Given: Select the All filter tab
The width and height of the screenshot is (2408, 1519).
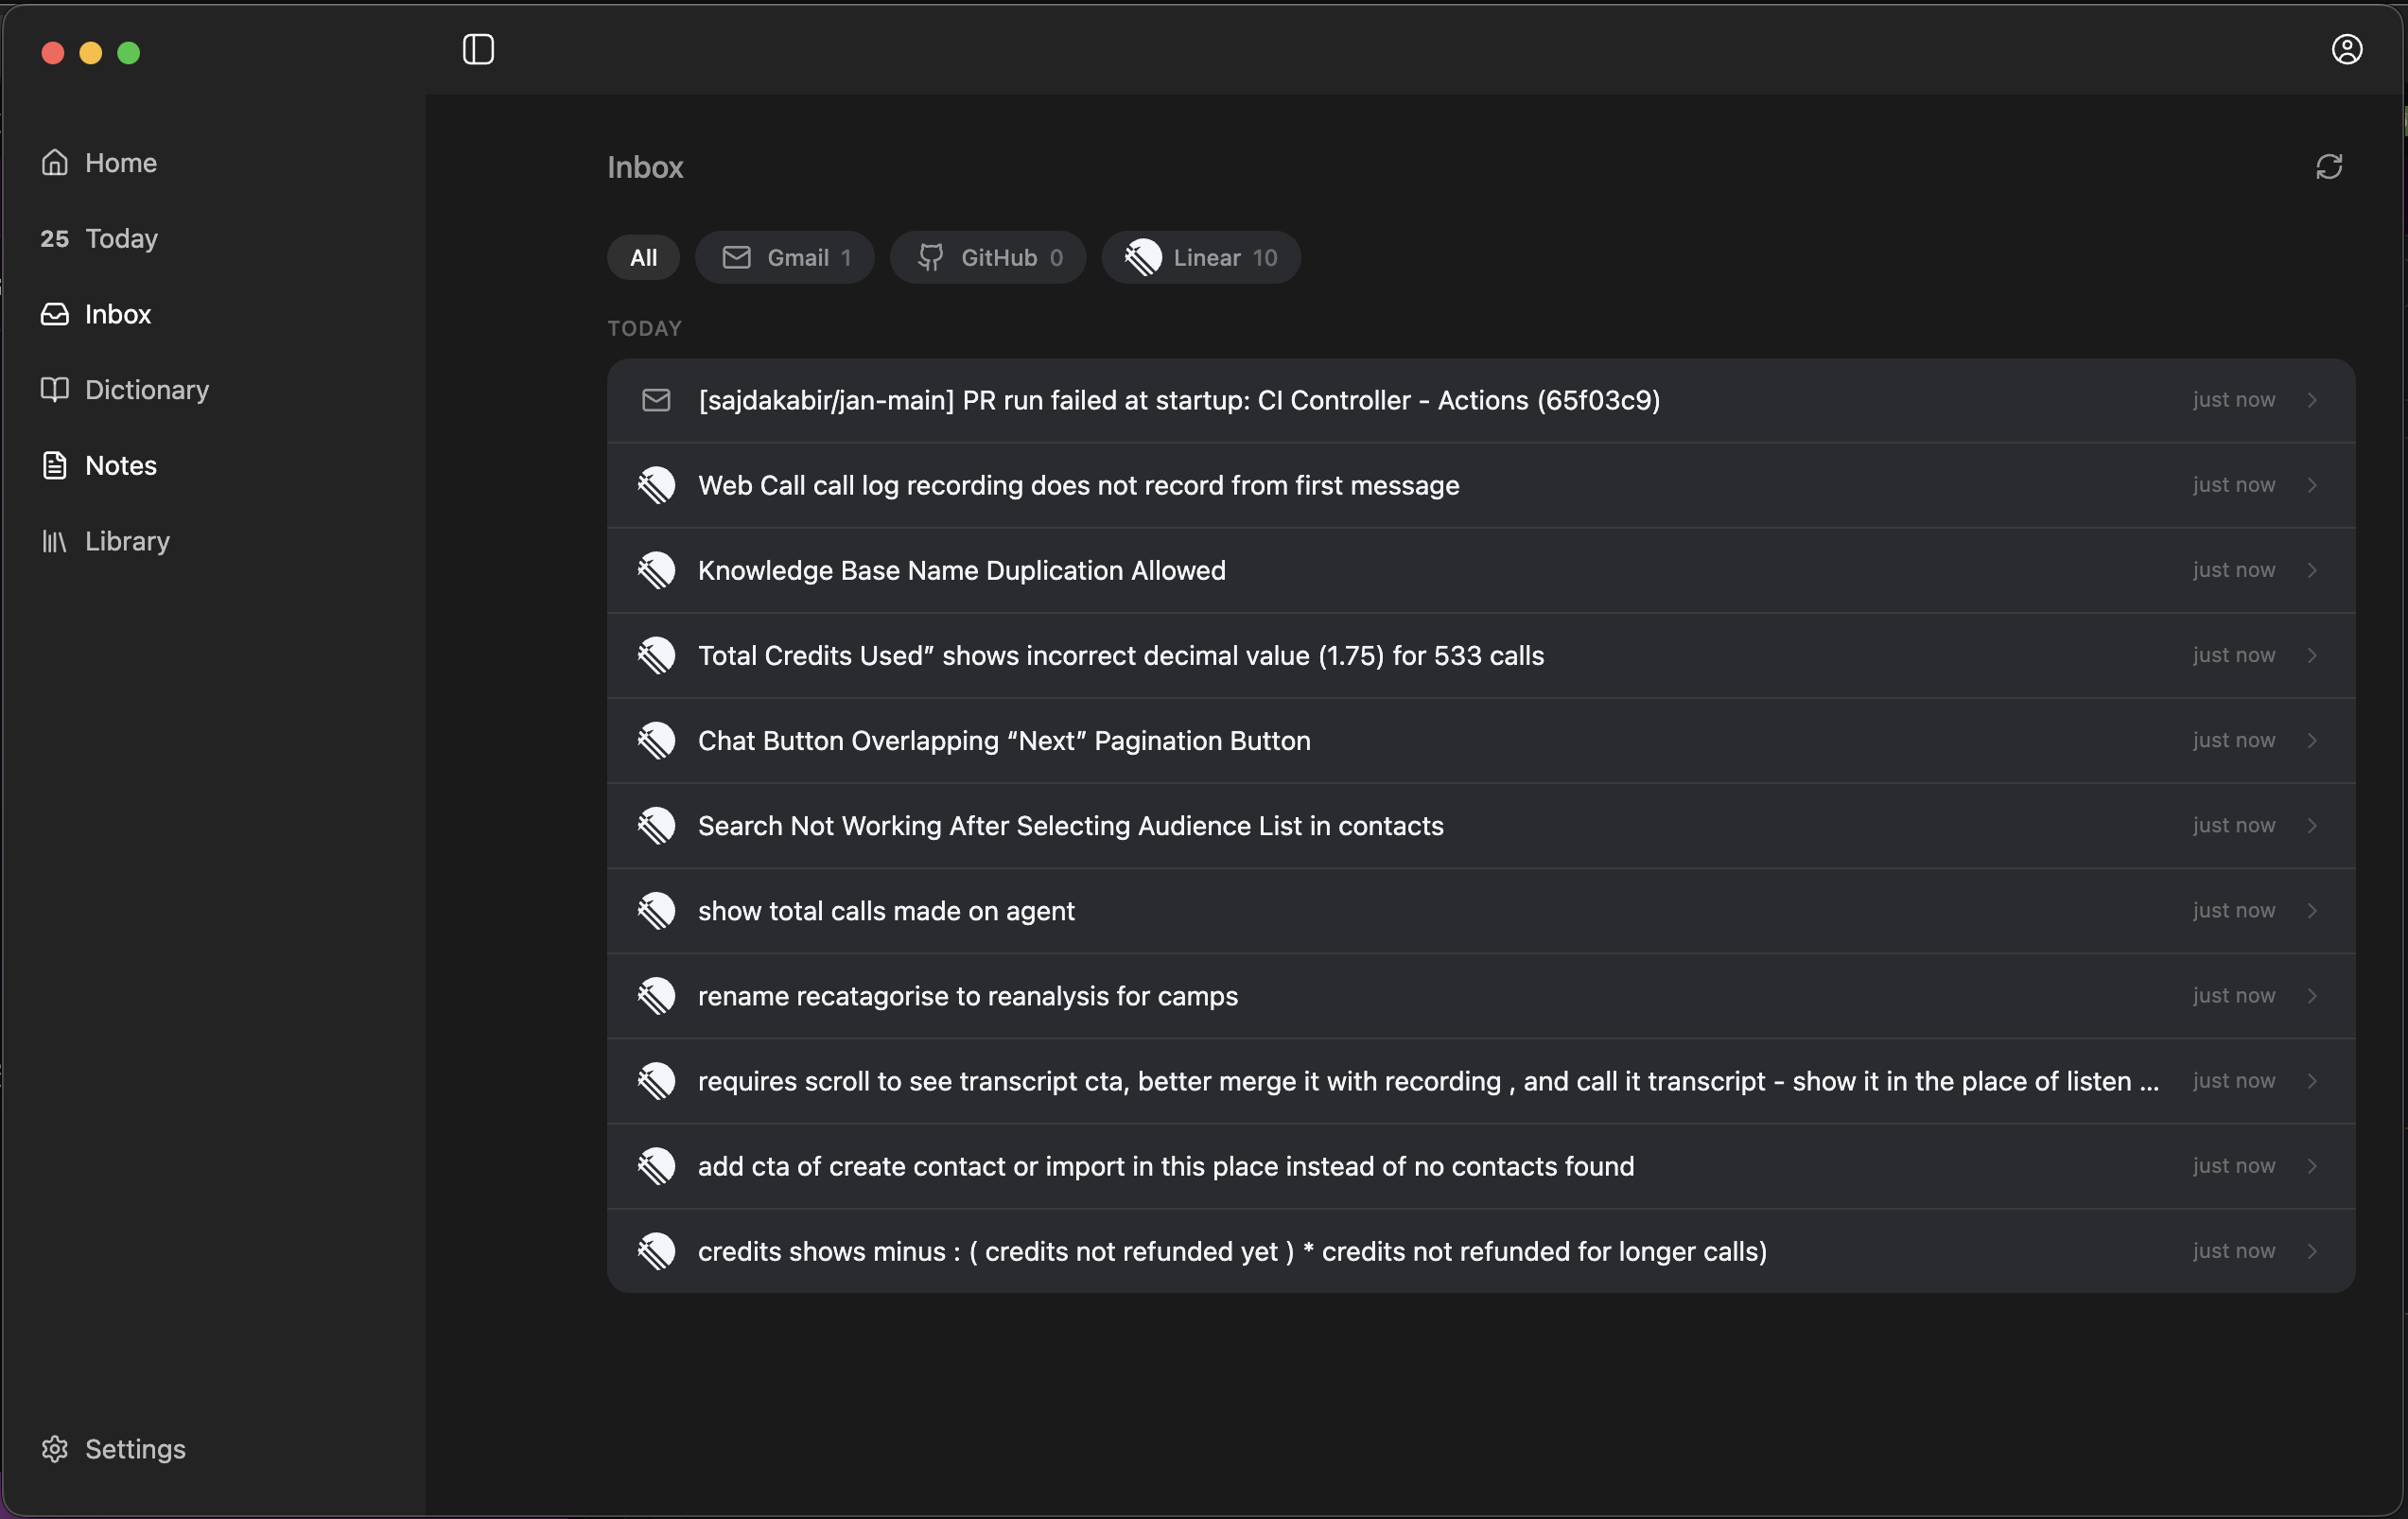Looking at the screenshot, I should tap(643, 258).
